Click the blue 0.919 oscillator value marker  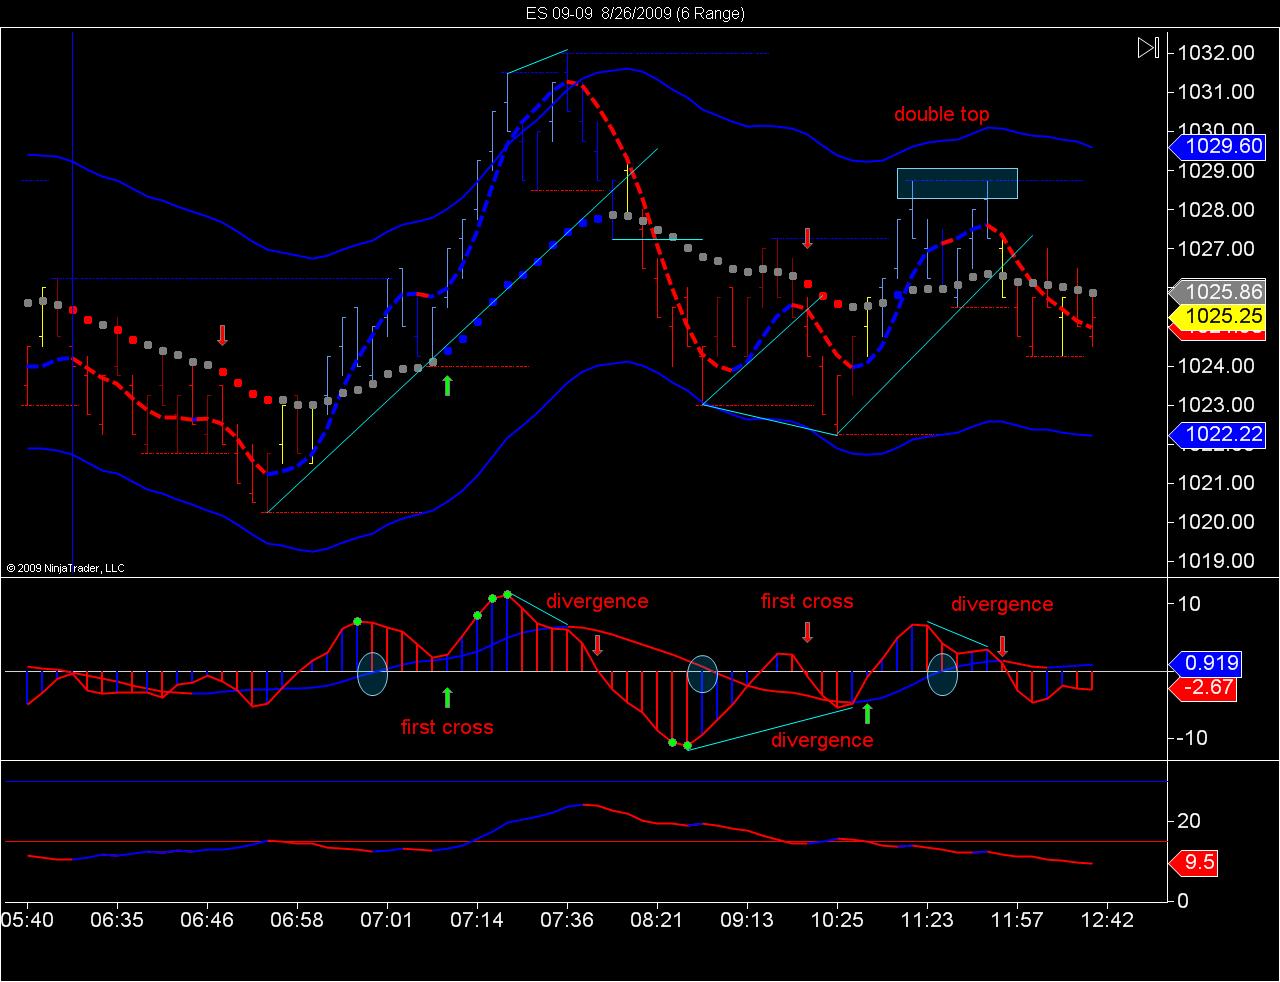(x=1205, y=662)
